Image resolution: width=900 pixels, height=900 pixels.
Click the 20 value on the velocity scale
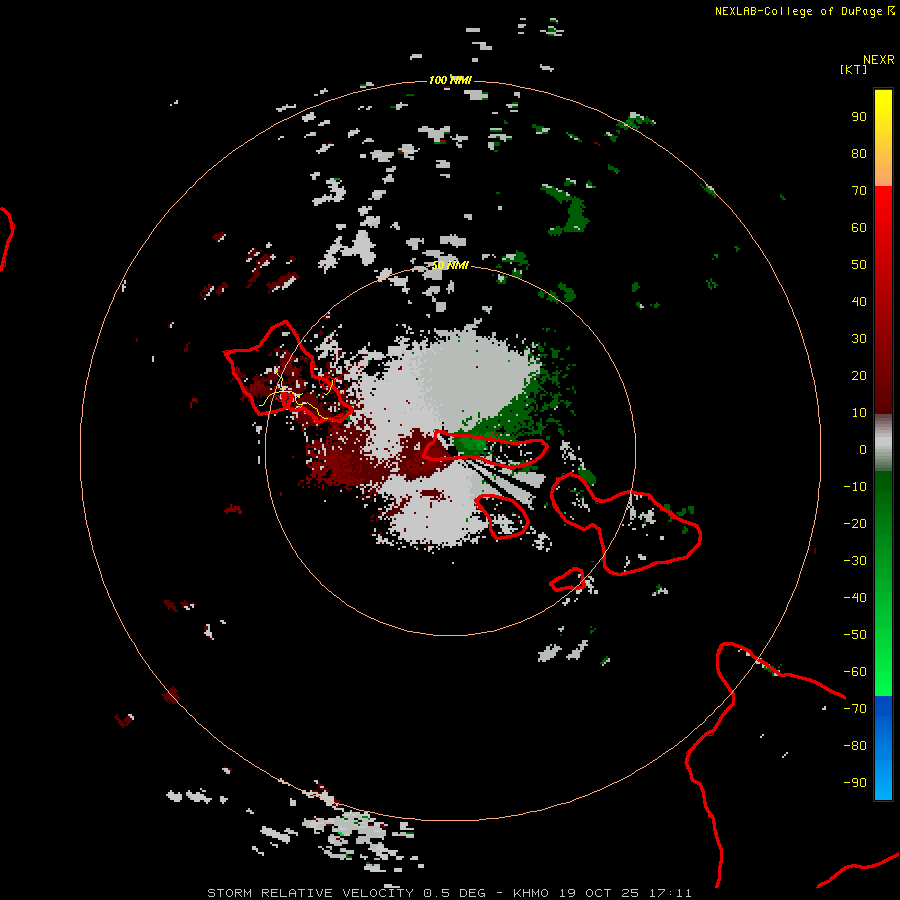[x=859, y=376]
